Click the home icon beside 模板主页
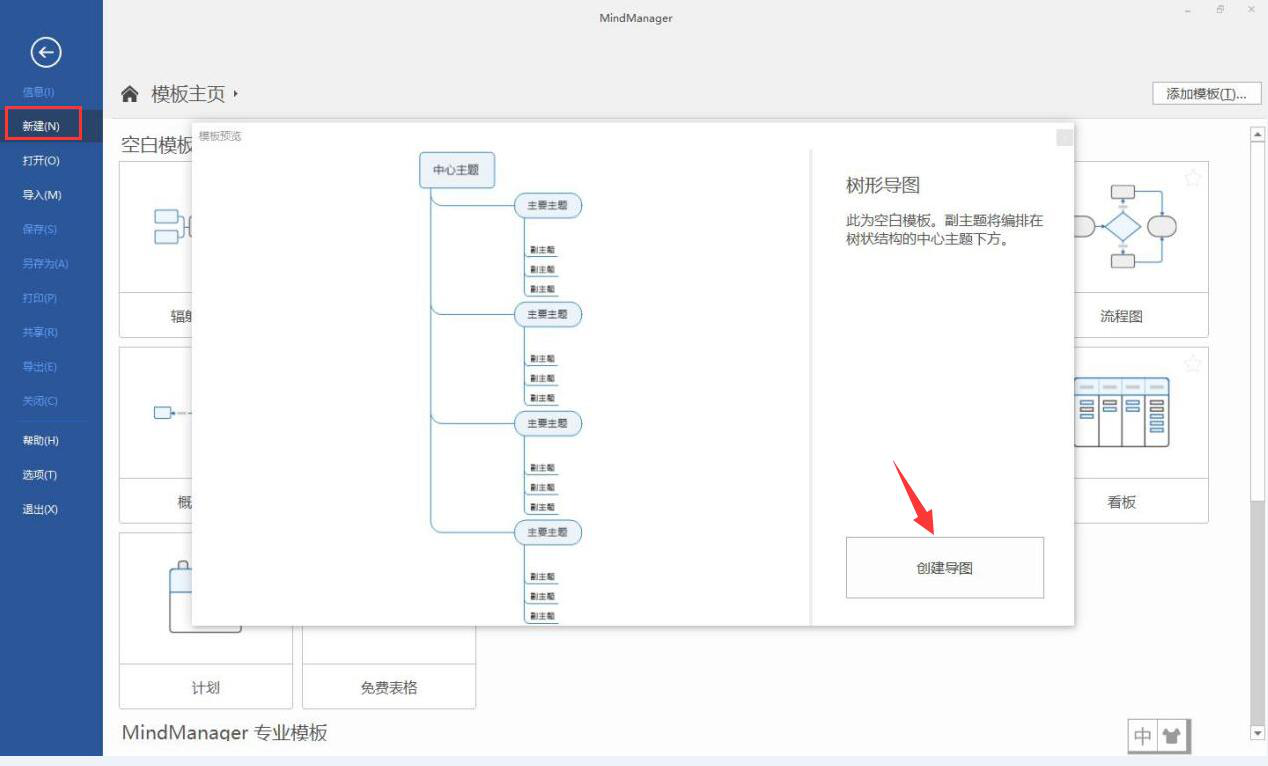Viewport: 1268px width, 766px height. tap(129, 92)
